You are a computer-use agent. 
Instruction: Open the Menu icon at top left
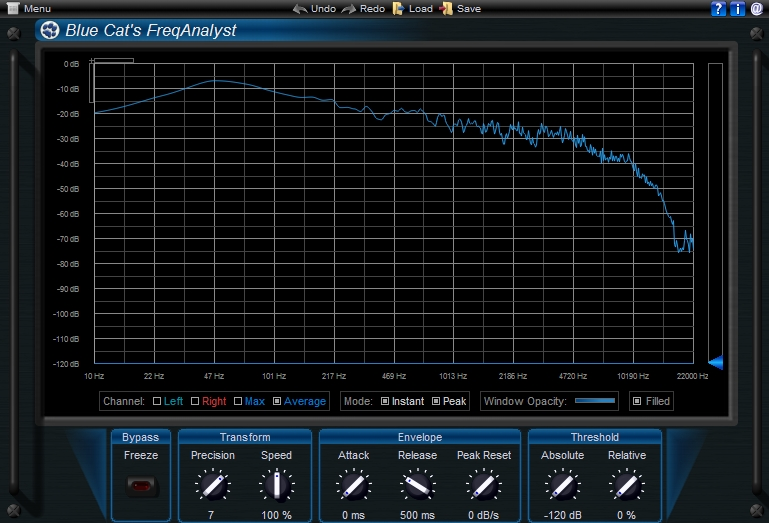13,8
